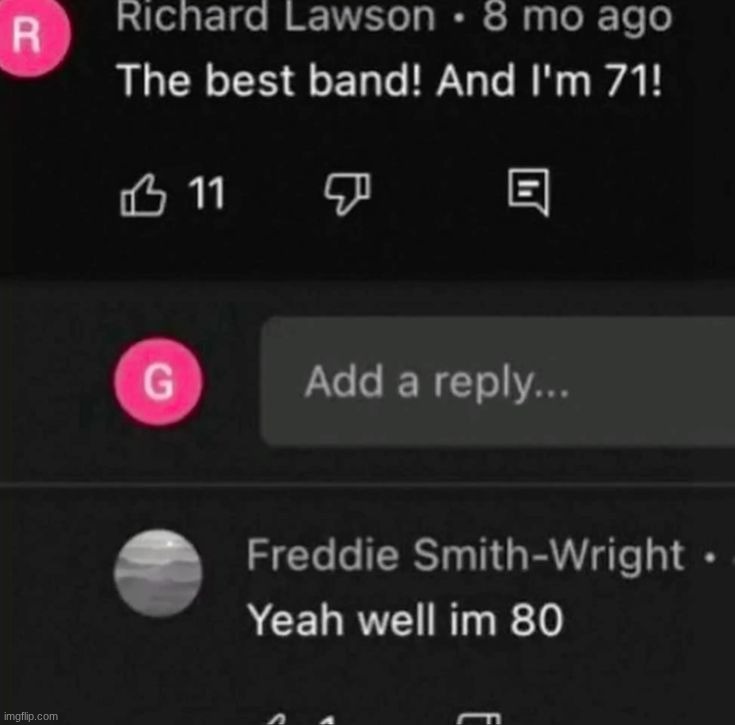Screen dimensions: 735x725
Task: Focus the 'Add a reply...' field
Action: point(498,382)
